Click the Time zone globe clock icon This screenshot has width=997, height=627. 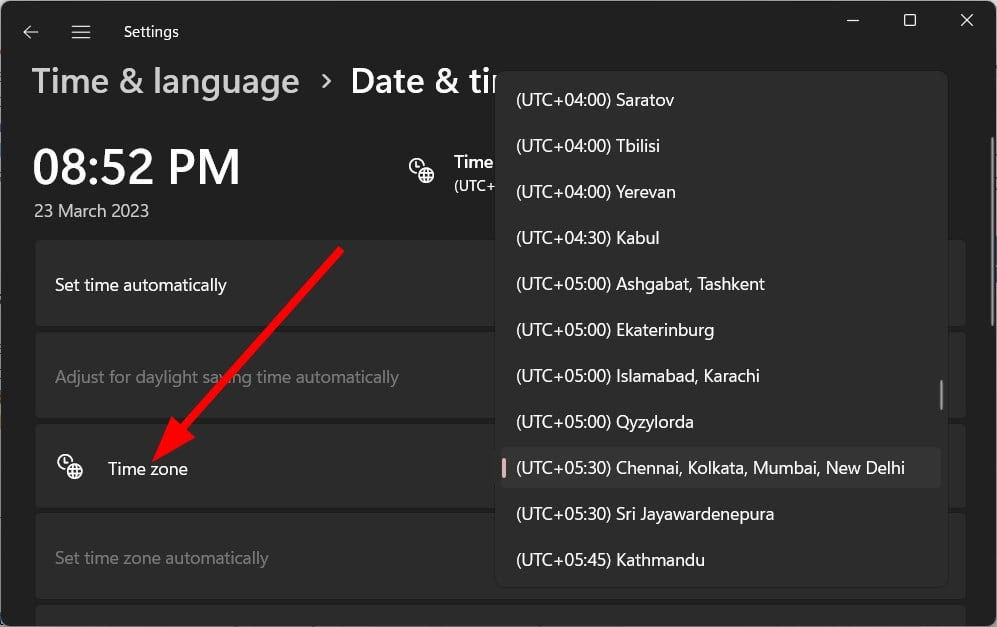(x=70, y=467)
